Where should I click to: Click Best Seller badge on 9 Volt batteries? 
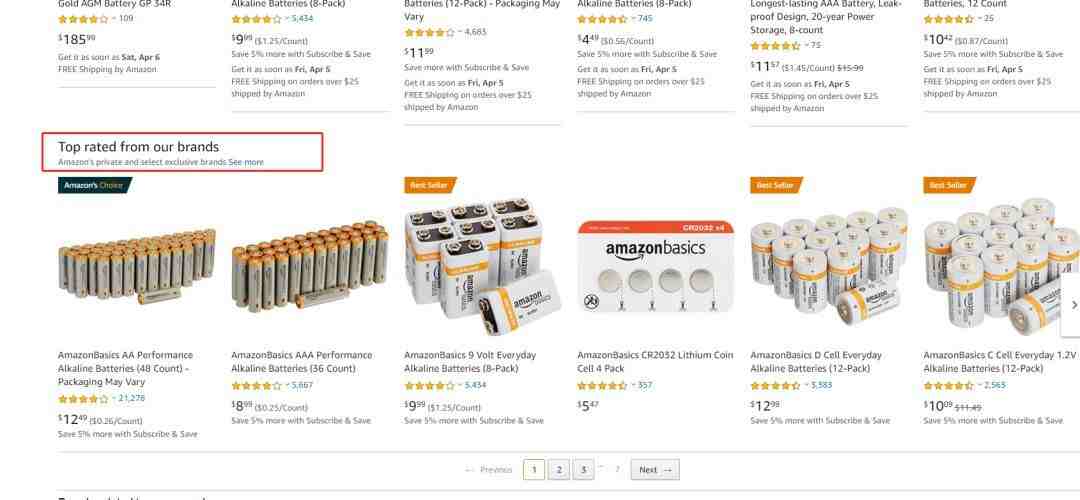click(x=430, y=185)
